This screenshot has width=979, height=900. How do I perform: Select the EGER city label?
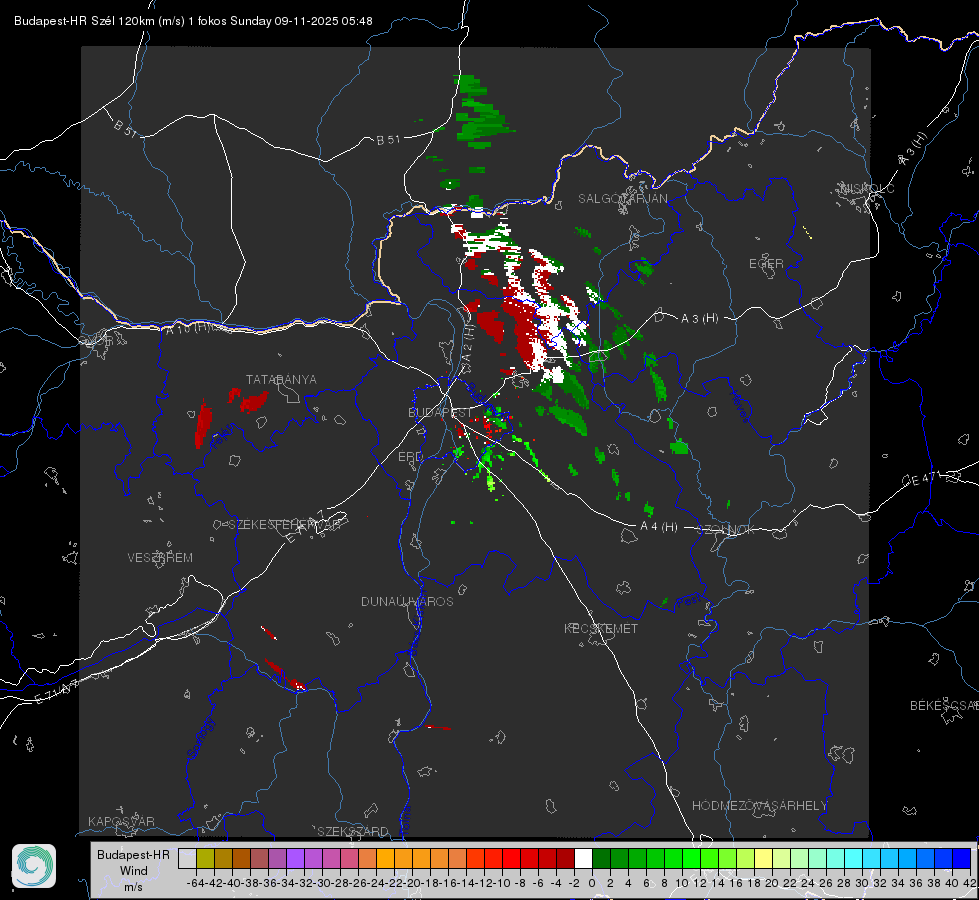(x=766, y=264)
